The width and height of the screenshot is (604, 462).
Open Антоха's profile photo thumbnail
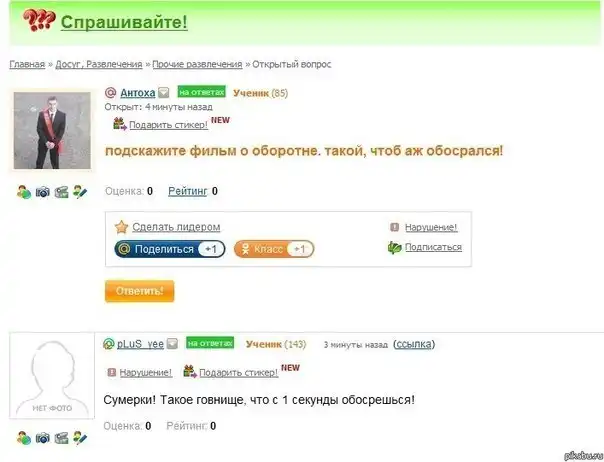click(52, 131)
